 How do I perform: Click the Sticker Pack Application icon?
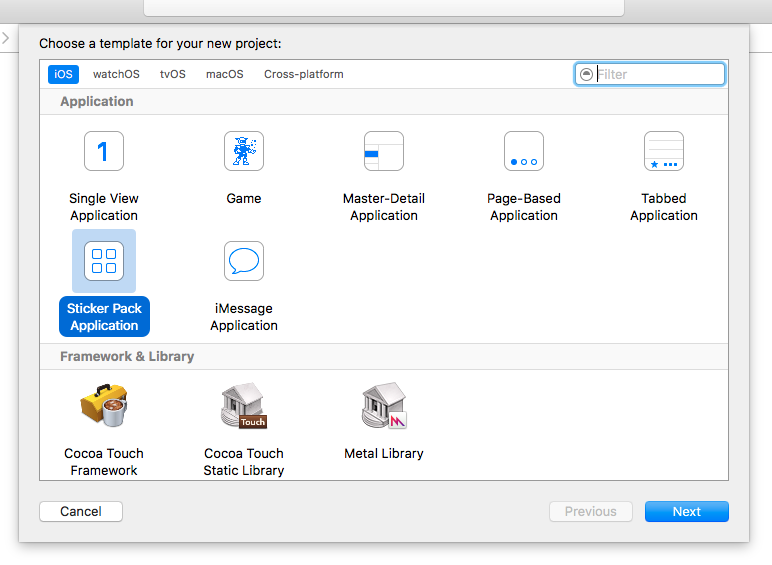[x=104, y=261]
